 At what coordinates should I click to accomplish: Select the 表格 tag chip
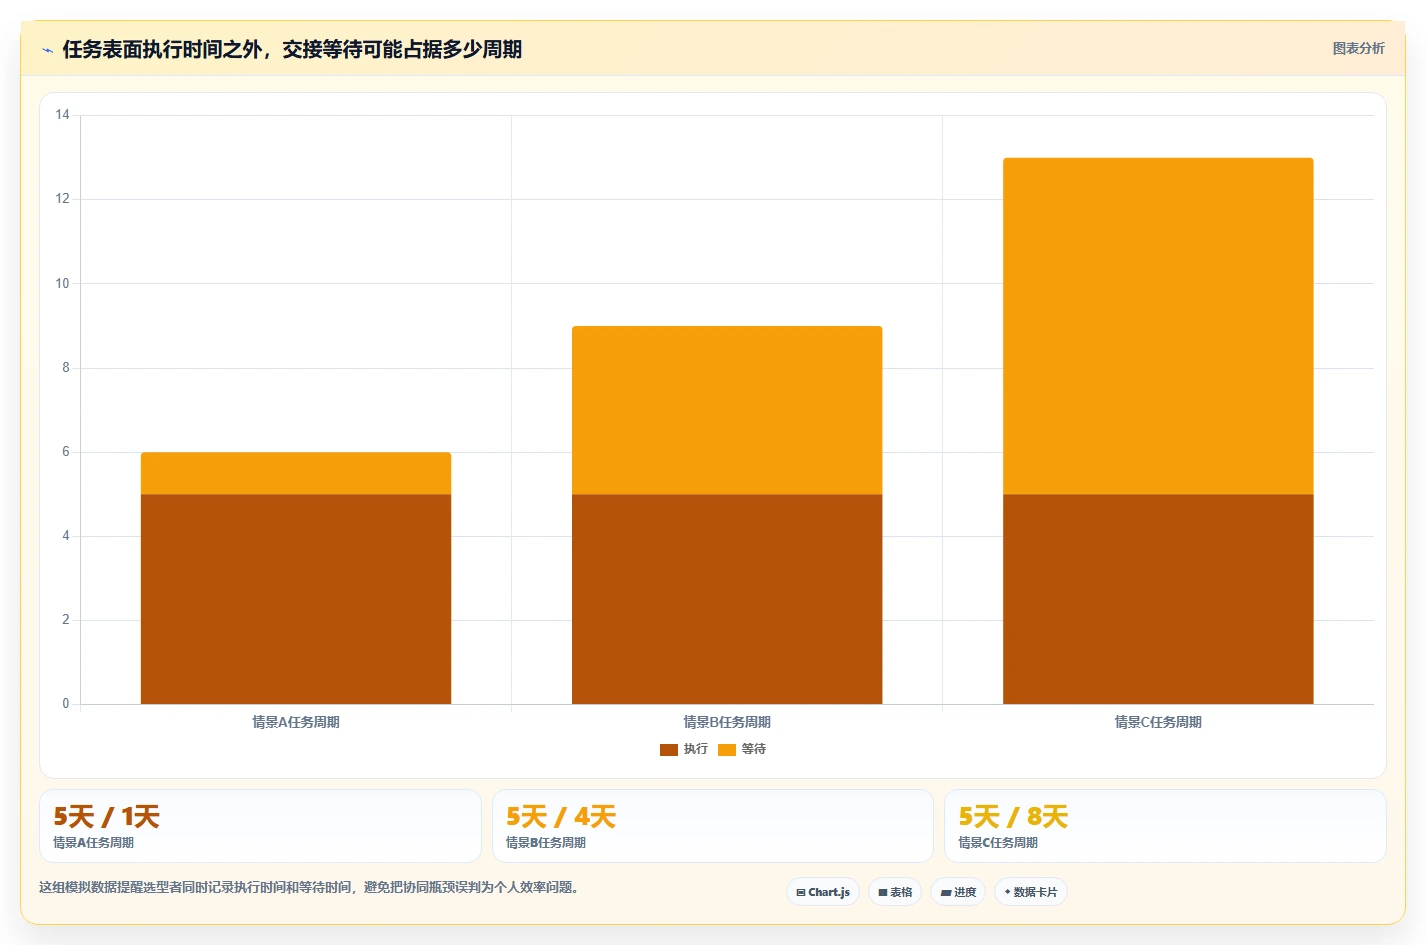point(895,892)
